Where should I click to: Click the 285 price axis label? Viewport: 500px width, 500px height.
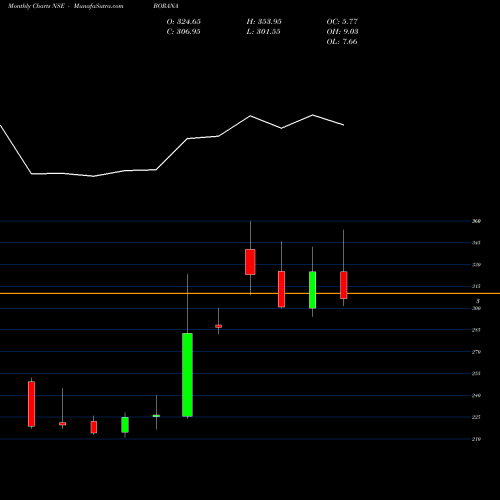(x=476, y=330)
